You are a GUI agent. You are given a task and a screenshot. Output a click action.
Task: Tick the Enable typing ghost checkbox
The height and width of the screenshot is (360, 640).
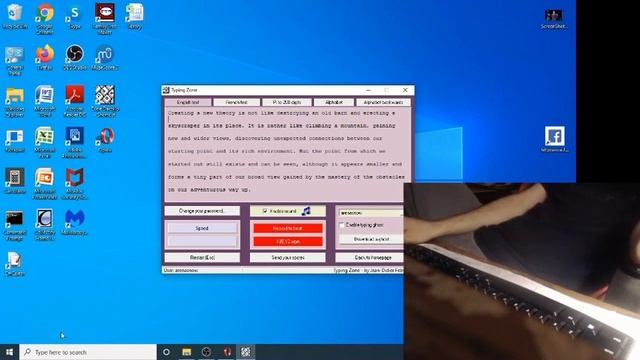coord(342,225)
